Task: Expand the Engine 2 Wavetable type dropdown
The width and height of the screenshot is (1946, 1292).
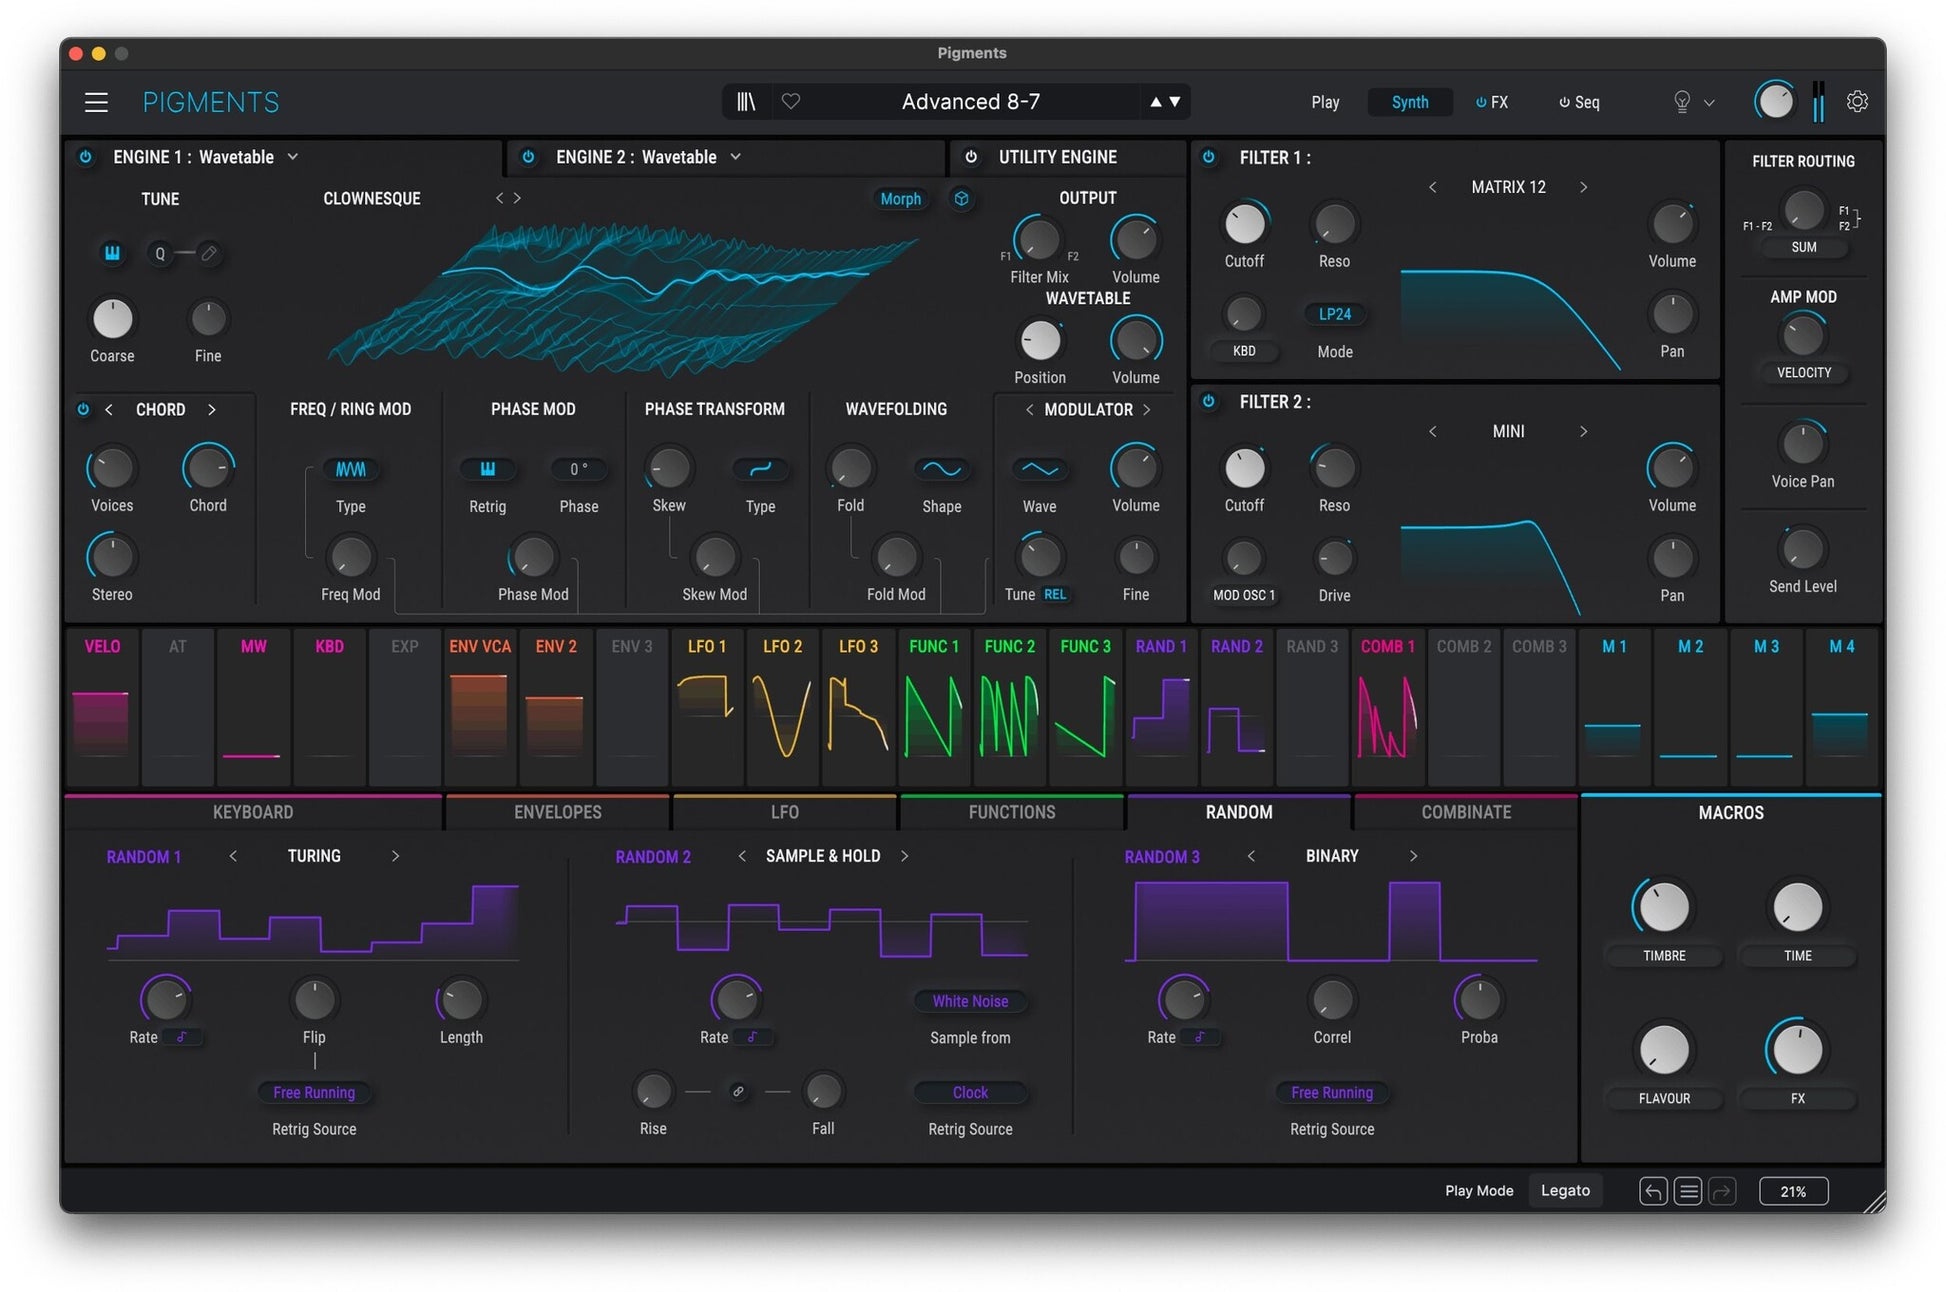Action: [736, 157]
